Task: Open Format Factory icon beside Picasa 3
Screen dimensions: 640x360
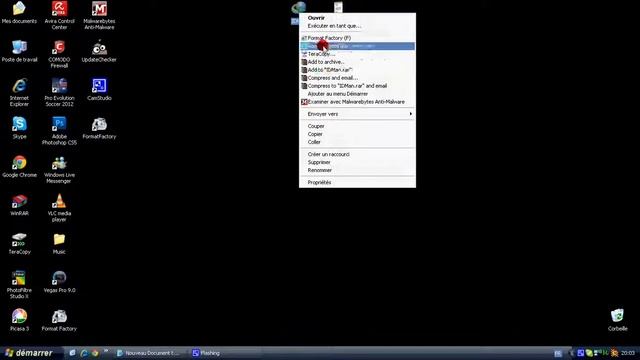Action: [59, 320]
